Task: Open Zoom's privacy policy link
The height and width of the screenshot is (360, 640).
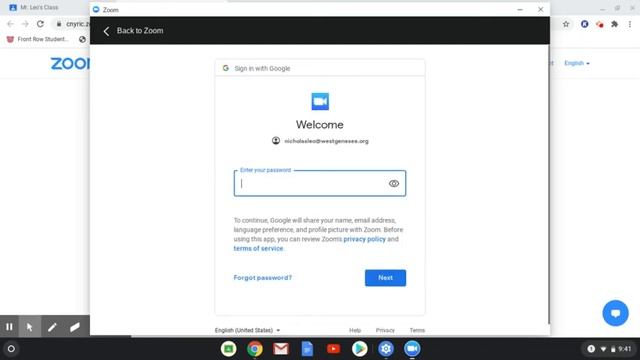Action: [364, 239]
